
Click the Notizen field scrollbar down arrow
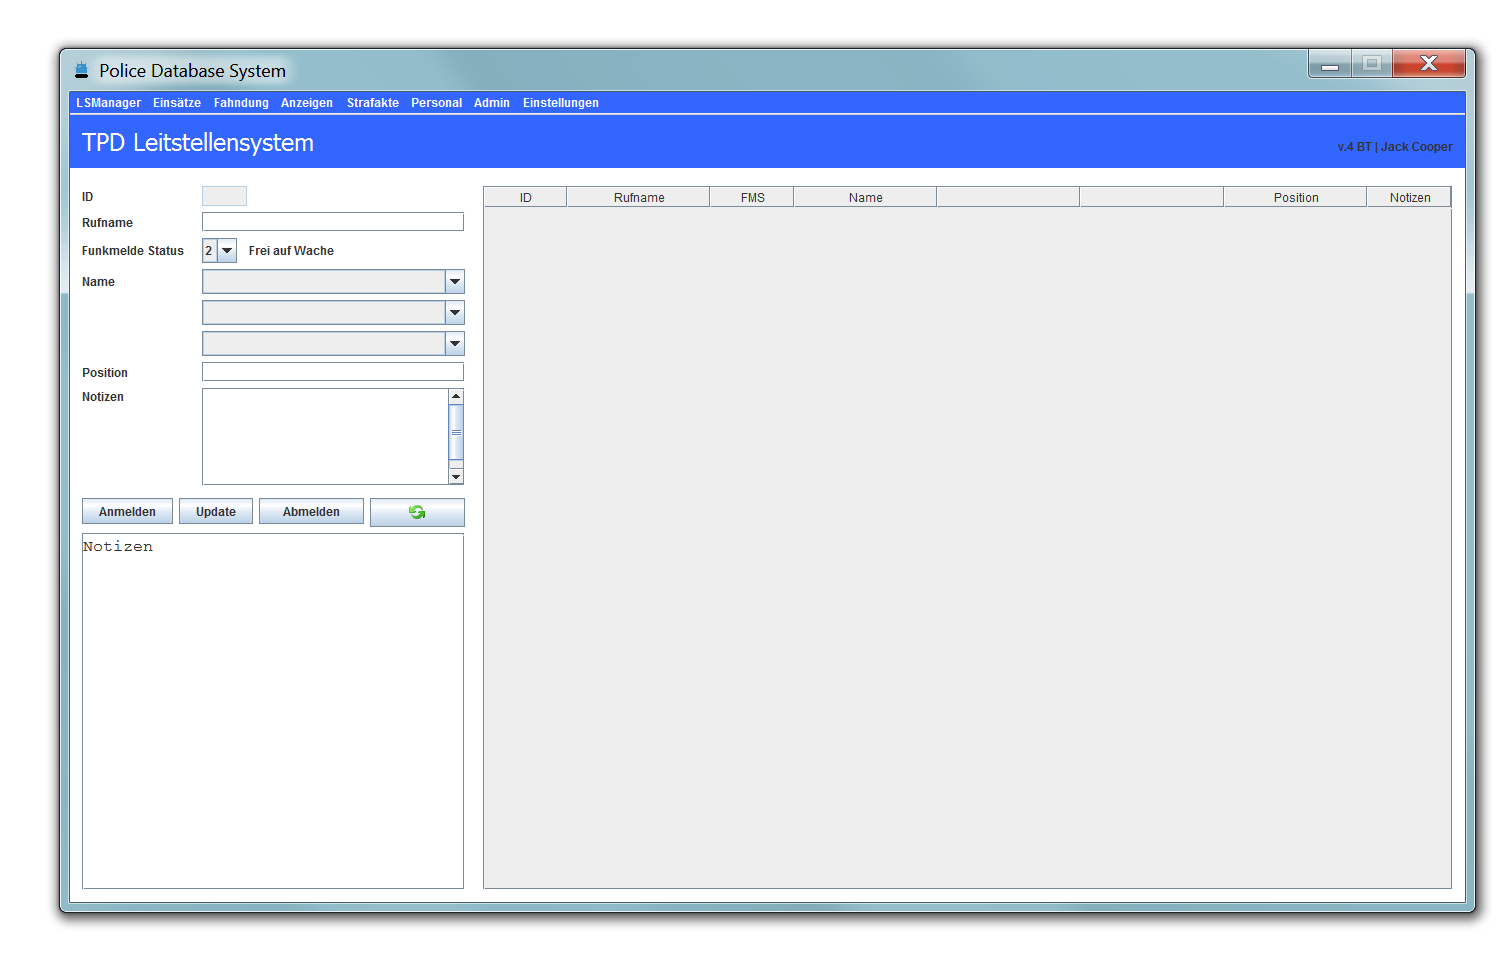click(x=456, y=477)
